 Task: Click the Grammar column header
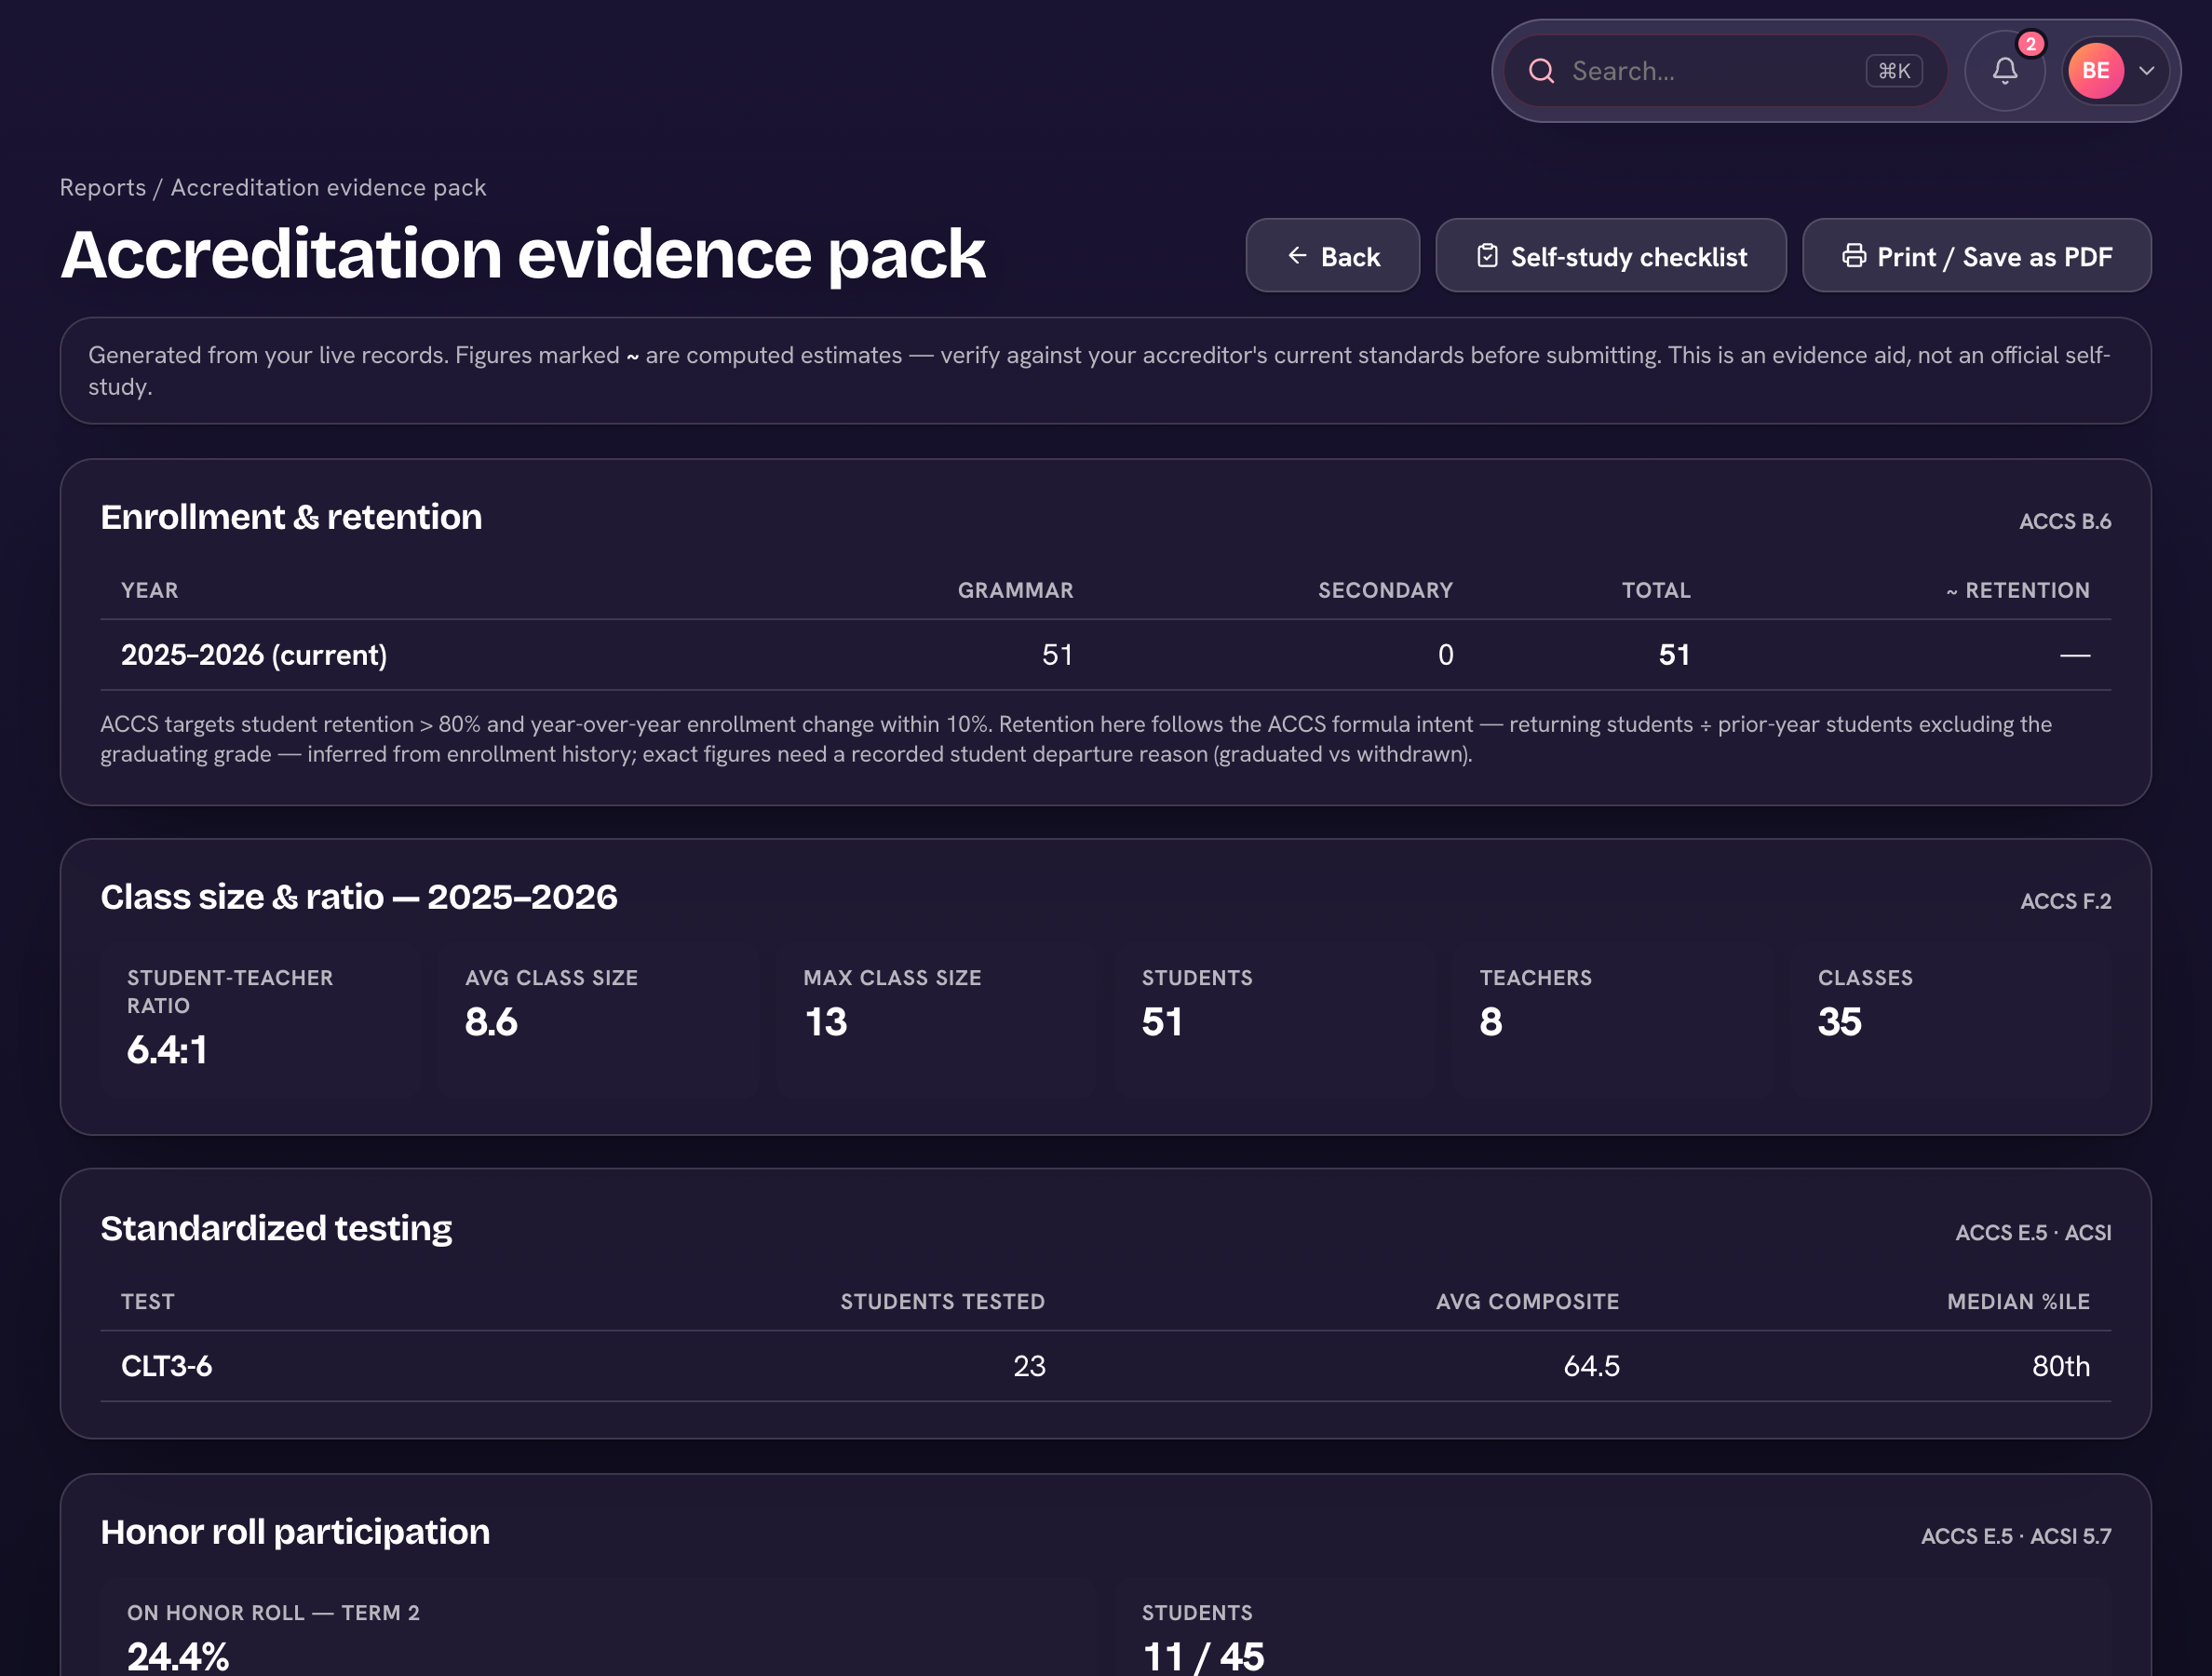[x=1015, y=591]
